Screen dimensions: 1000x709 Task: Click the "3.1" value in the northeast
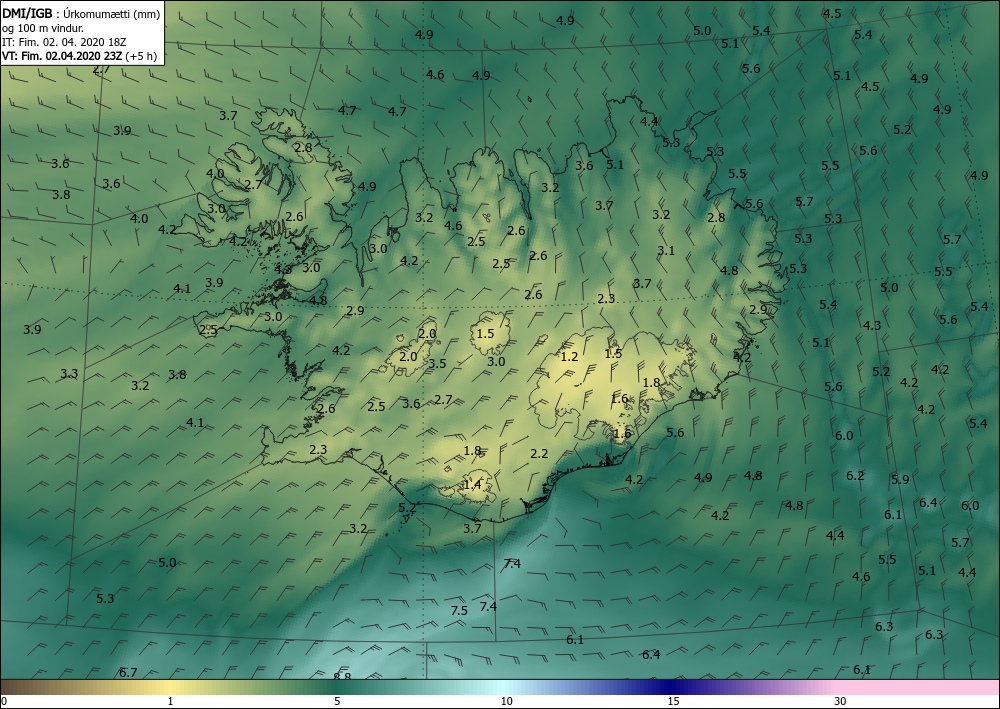coord(666,250)
